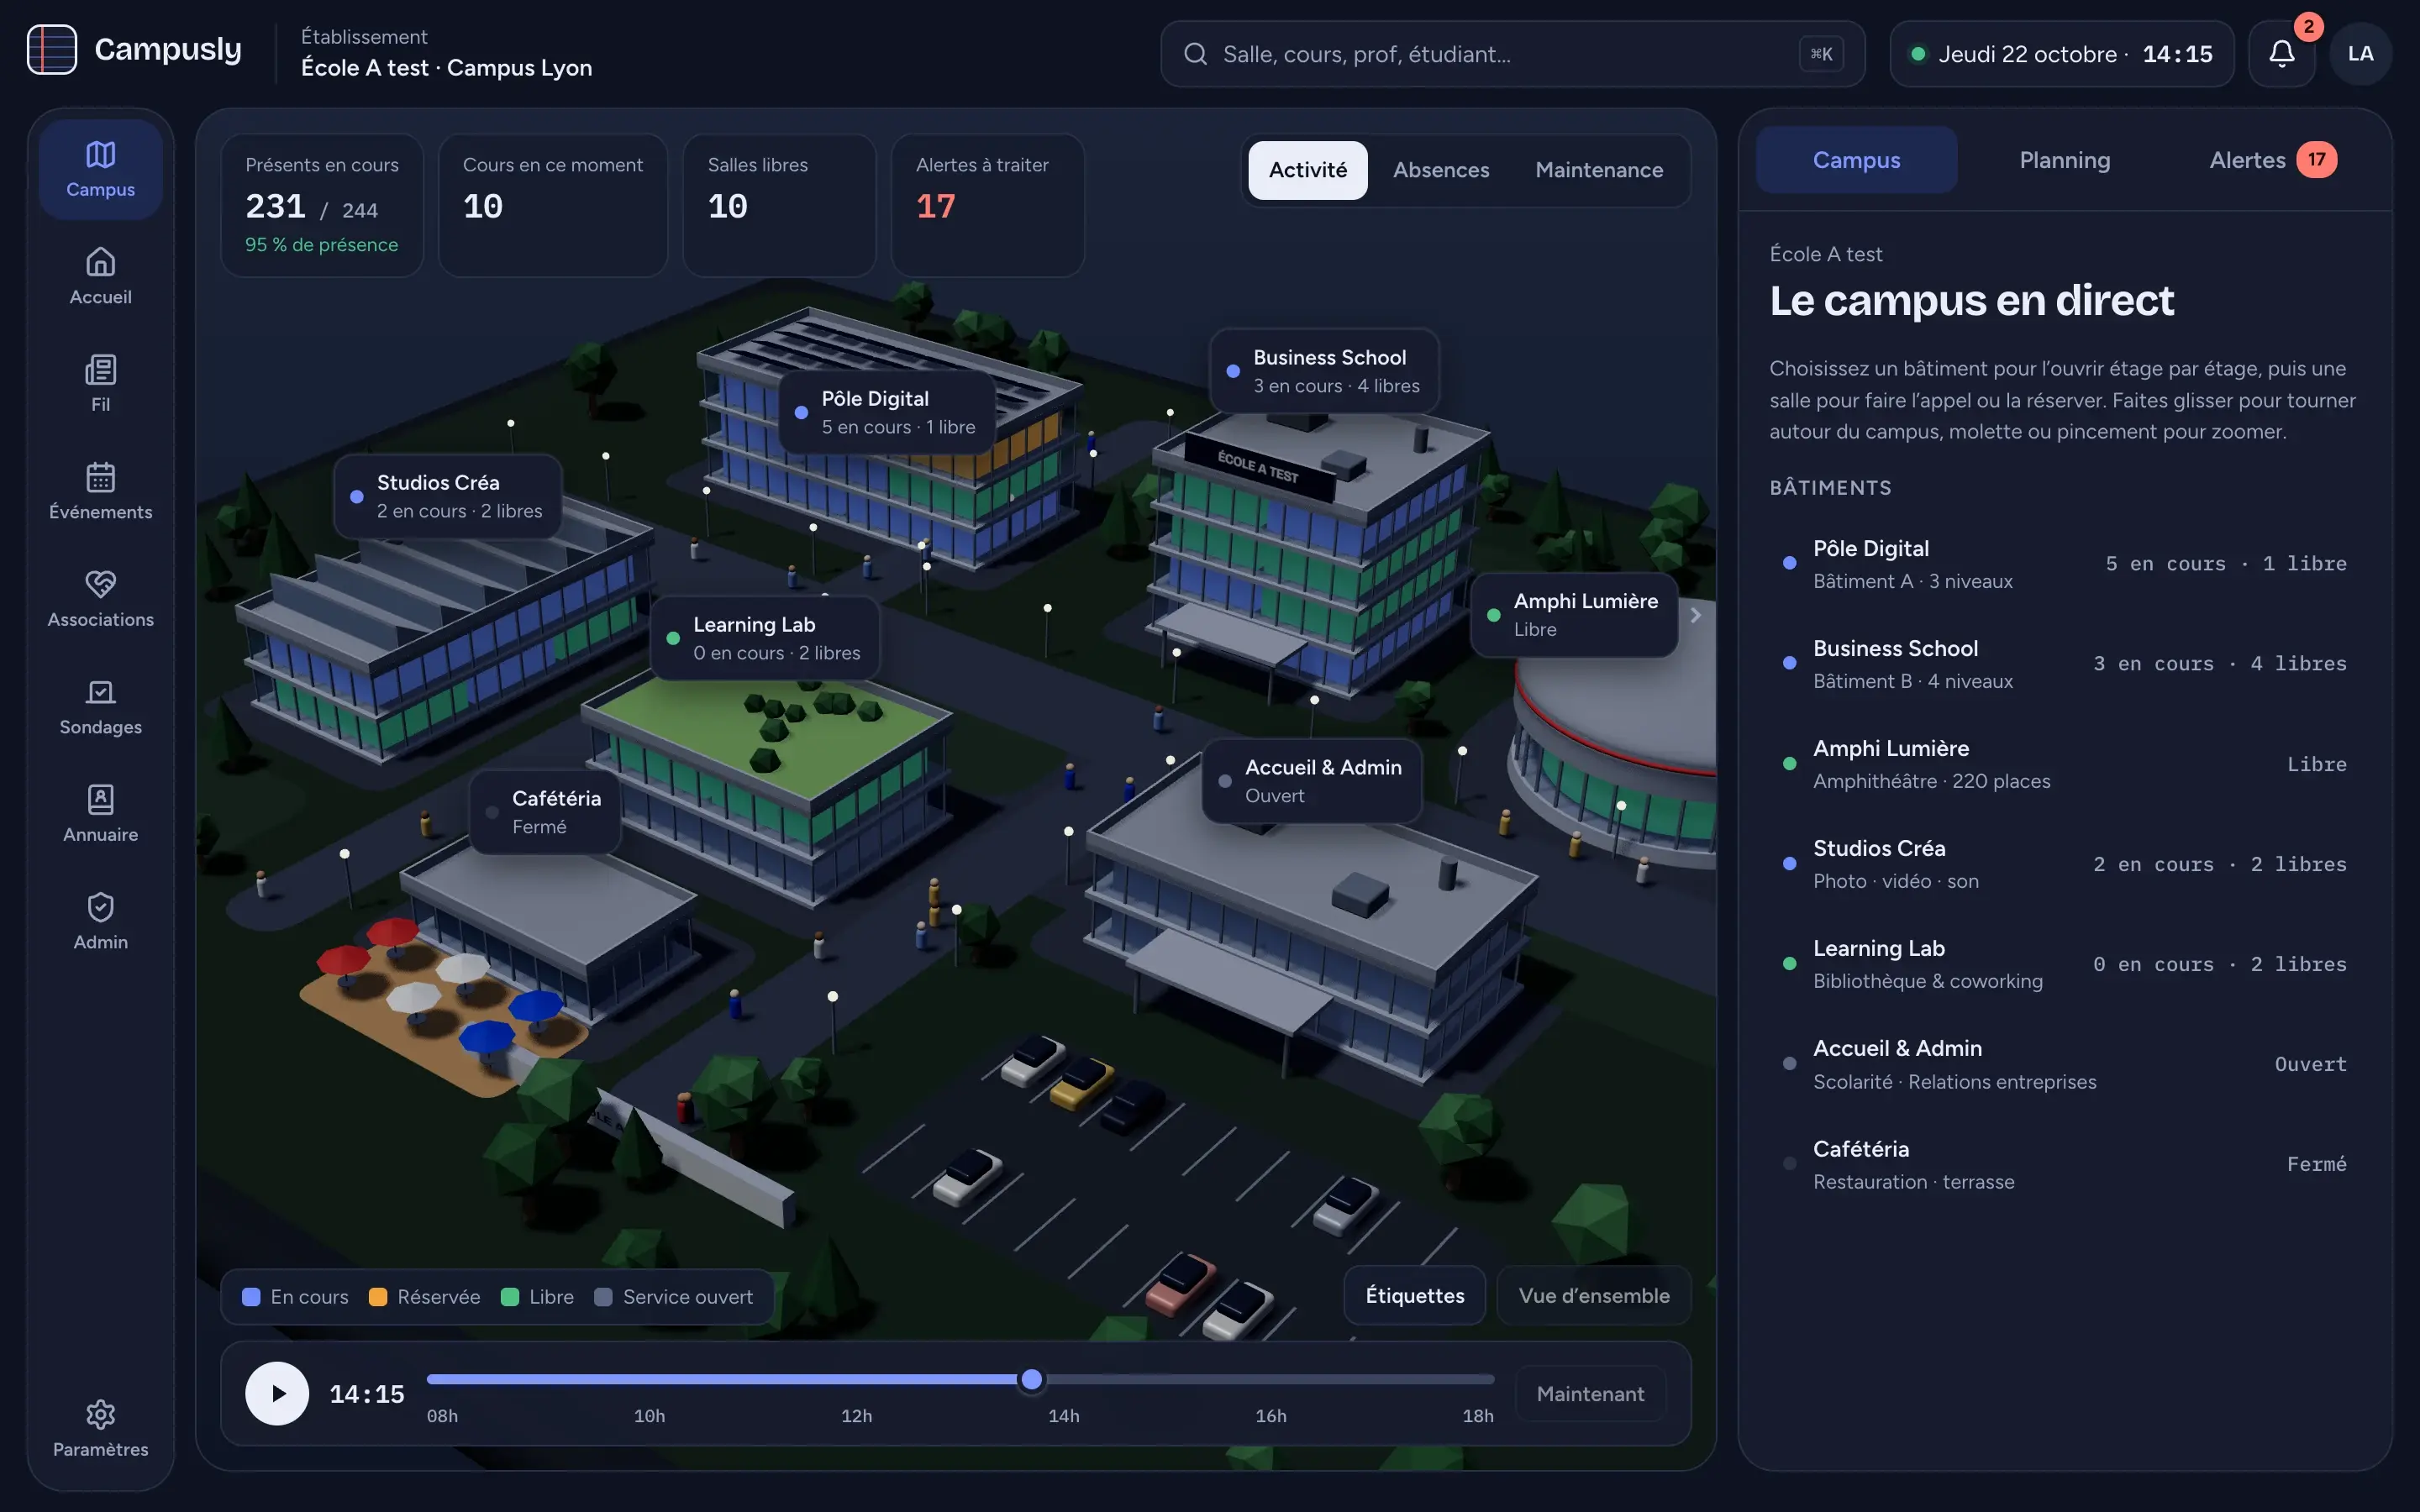This screenshot has height=1512, width=2420.
Task: Click Libre green legend swatch
Action: (510, 1297)
